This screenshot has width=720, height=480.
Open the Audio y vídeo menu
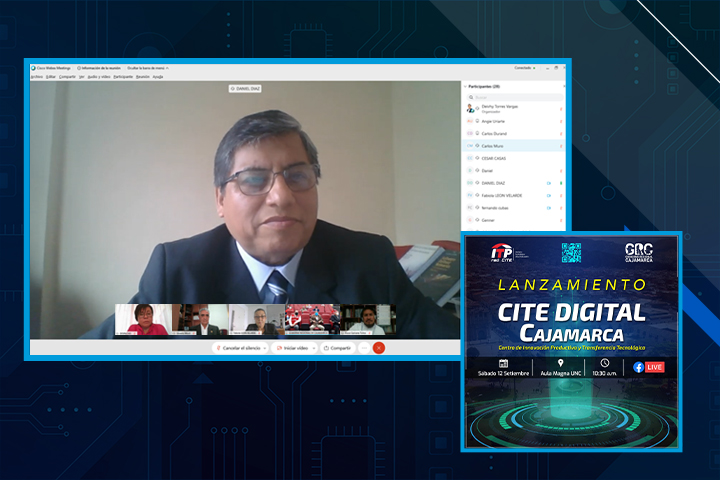[x=98, y=76]
